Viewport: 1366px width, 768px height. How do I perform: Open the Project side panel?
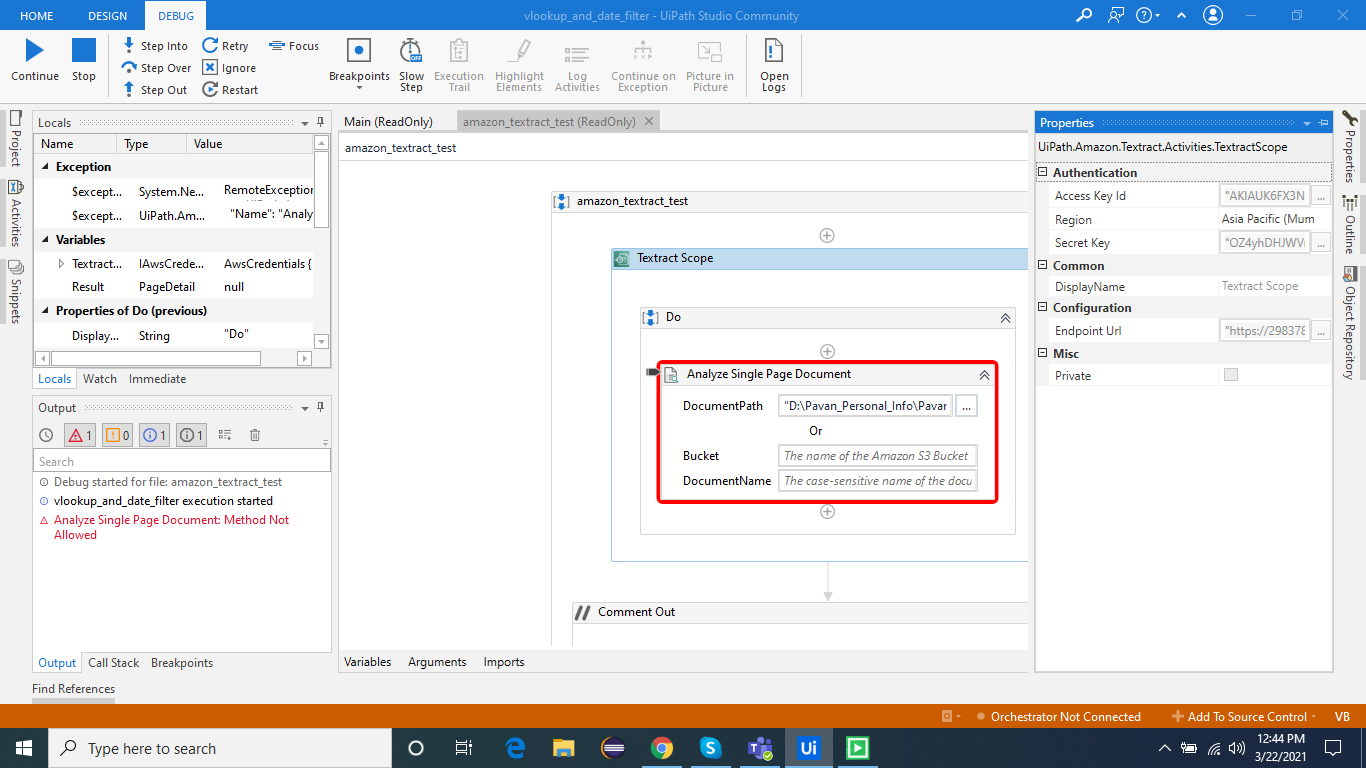pyautogui.click(x=15, y=139)
